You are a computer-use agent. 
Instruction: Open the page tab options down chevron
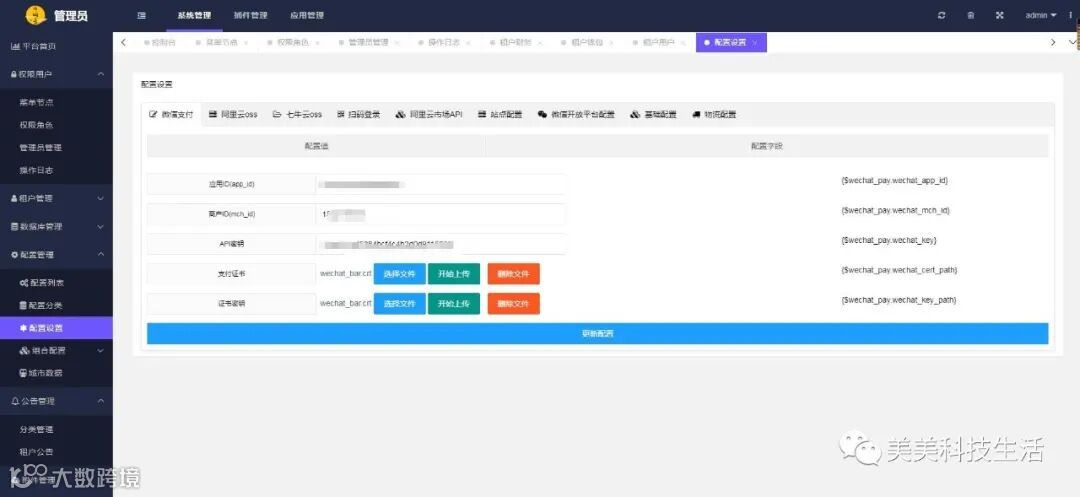[x=1072, y=42]
